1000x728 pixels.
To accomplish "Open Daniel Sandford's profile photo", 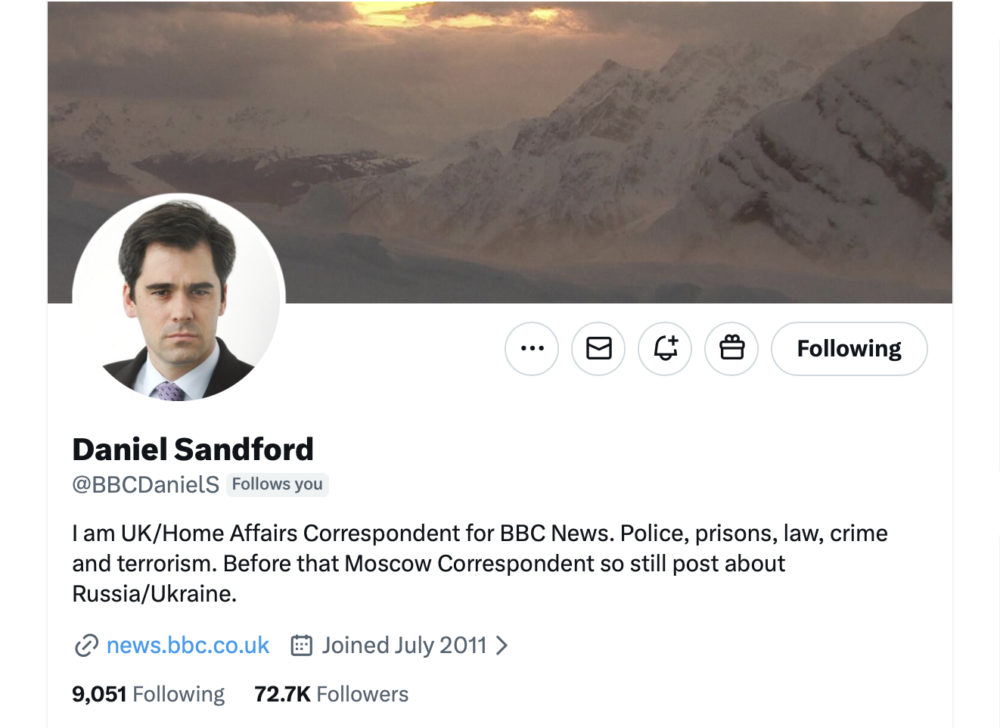I will pyautogui.click(x=179, y=299).
